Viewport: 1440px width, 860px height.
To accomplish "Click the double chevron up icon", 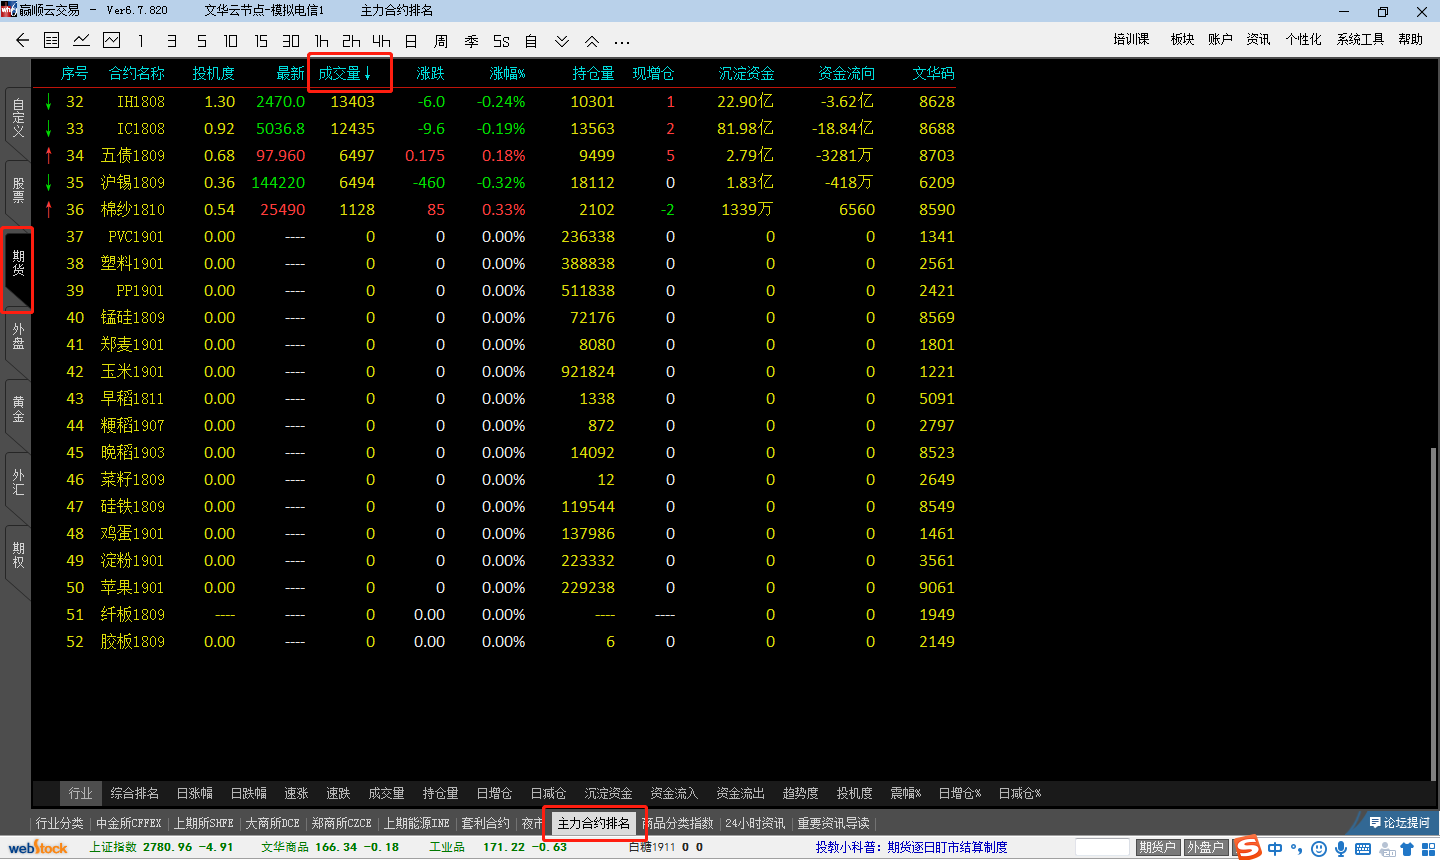I will (x=592, y=41).
